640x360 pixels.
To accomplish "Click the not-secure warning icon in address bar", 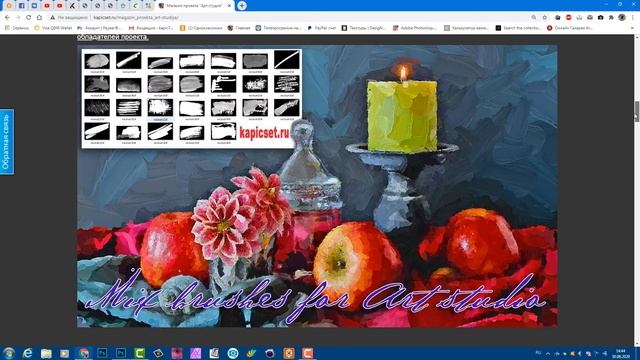I will pos(53,18).
